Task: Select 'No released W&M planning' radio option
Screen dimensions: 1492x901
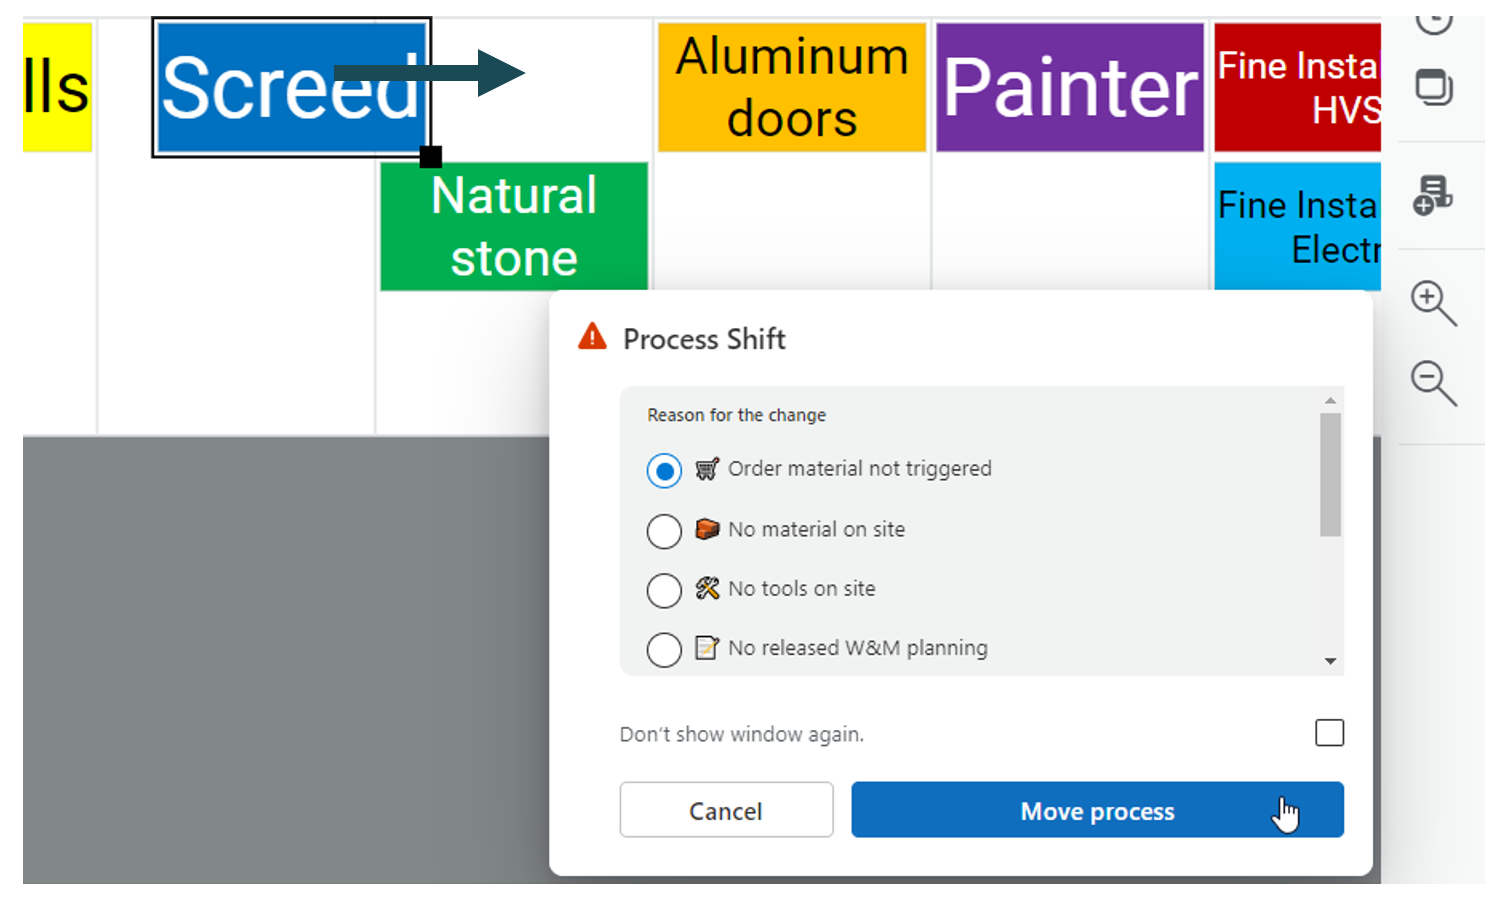Action: (x=664, y=649)
